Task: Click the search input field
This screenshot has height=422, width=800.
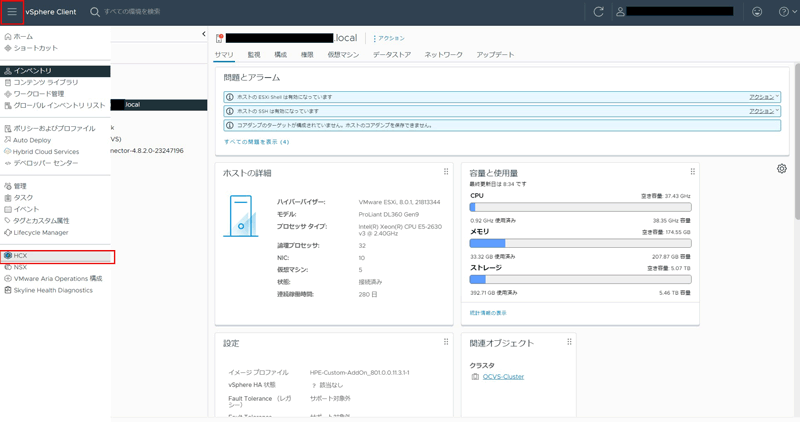Action: coord(132,11)
